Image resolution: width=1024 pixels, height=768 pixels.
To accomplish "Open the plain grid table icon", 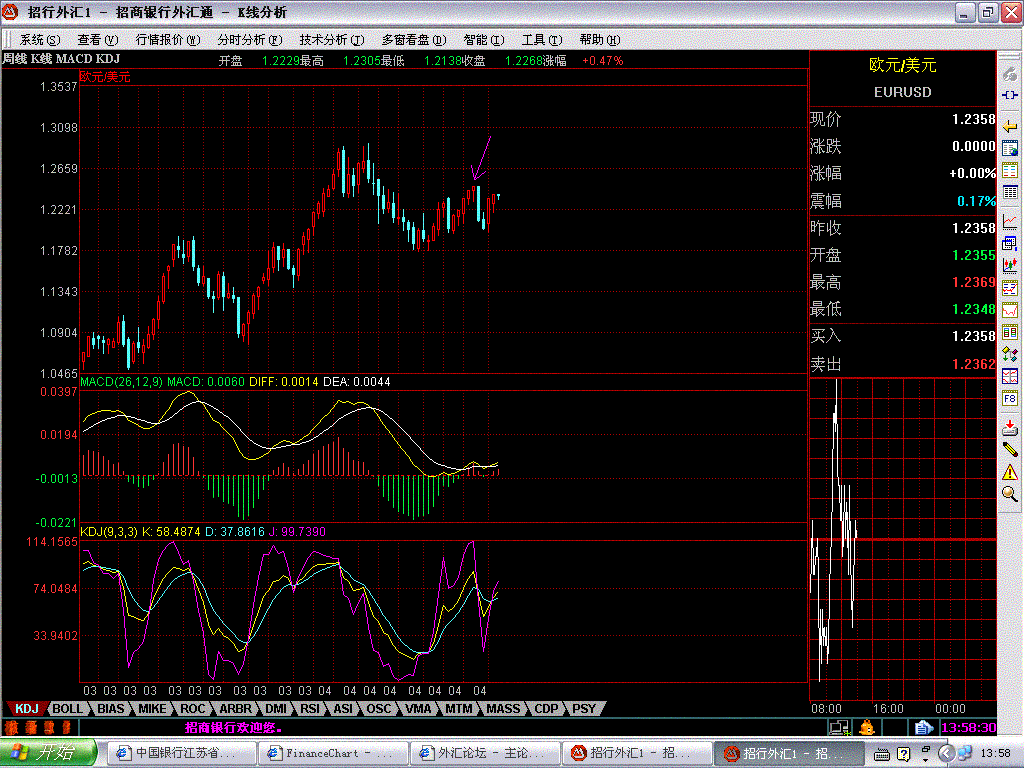I will pyautogui.click(x=1010, y=192).
